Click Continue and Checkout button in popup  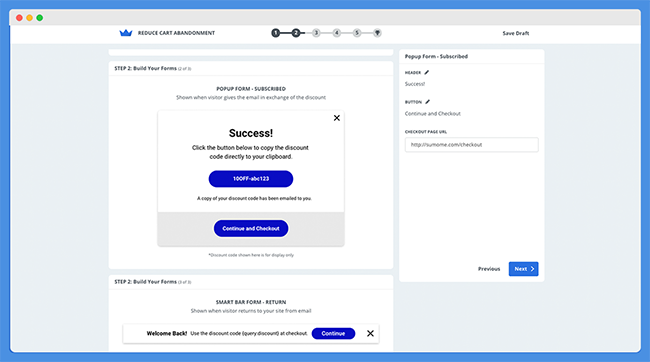(x=251, y=228)
